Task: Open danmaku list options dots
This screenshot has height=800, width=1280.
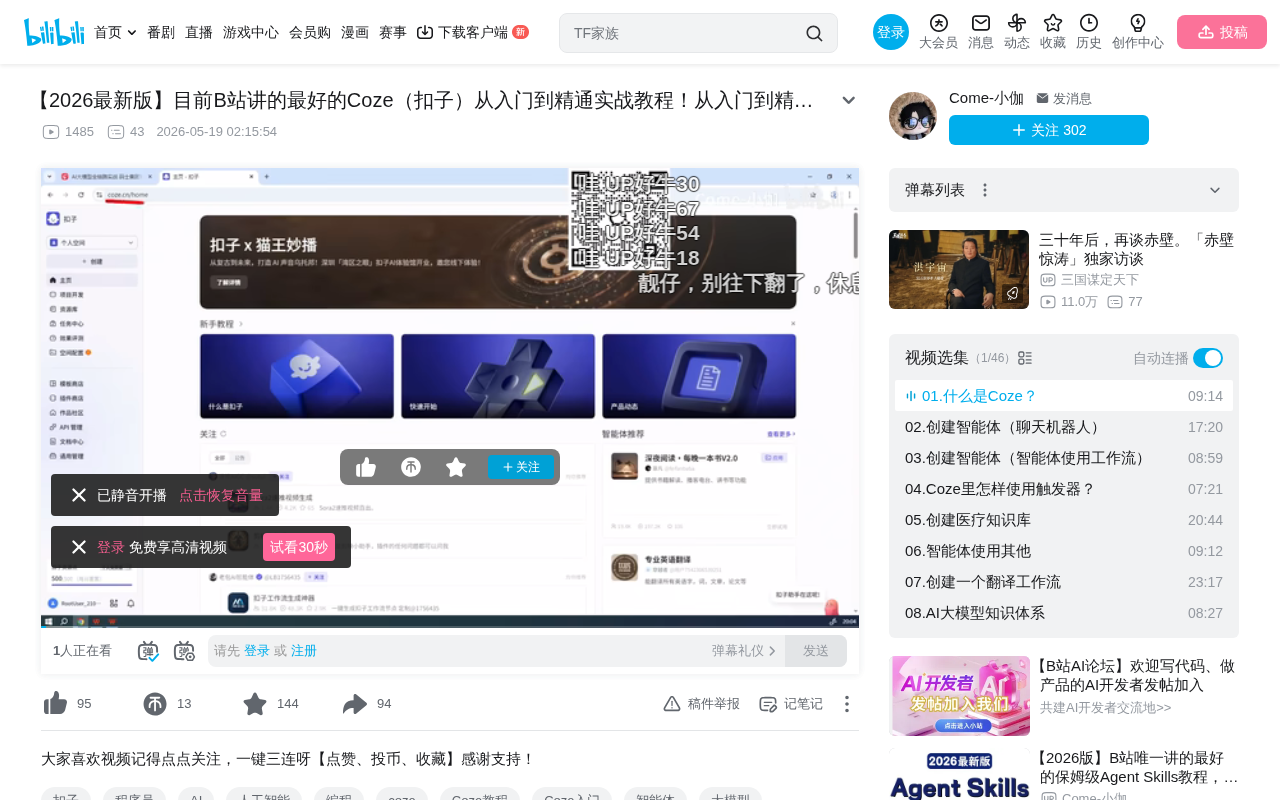Action: click(985, 190)
